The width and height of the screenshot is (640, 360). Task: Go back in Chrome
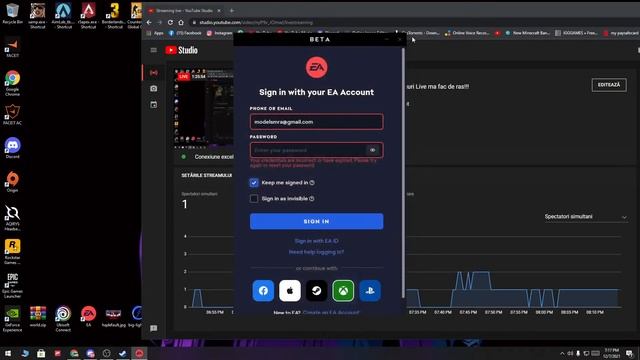click(149, 22)
